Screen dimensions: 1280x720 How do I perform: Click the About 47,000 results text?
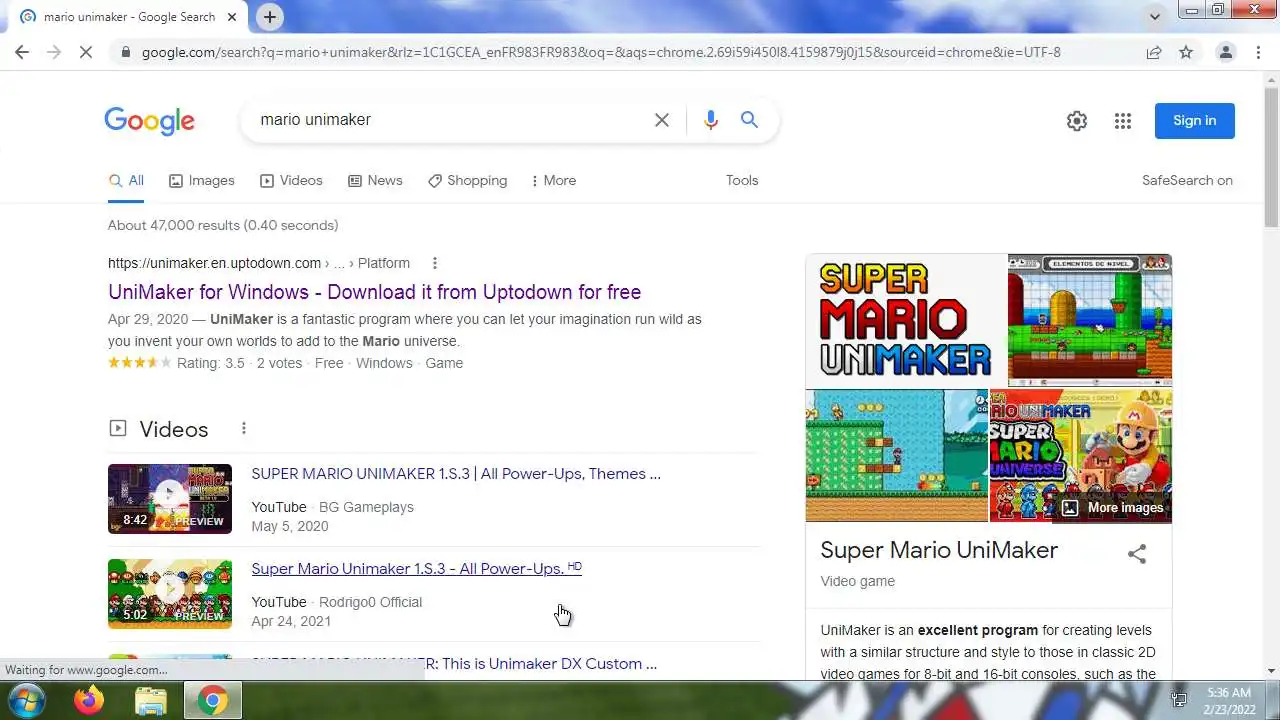point(223,225)
